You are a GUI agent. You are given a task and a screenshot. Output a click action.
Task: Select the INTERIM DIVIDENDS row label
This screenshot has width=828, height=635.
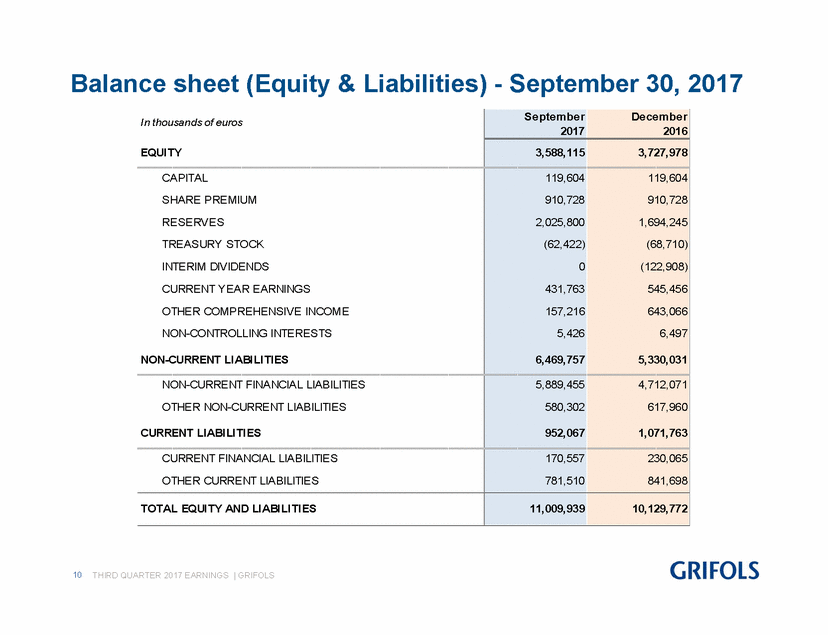click(215, 267)
